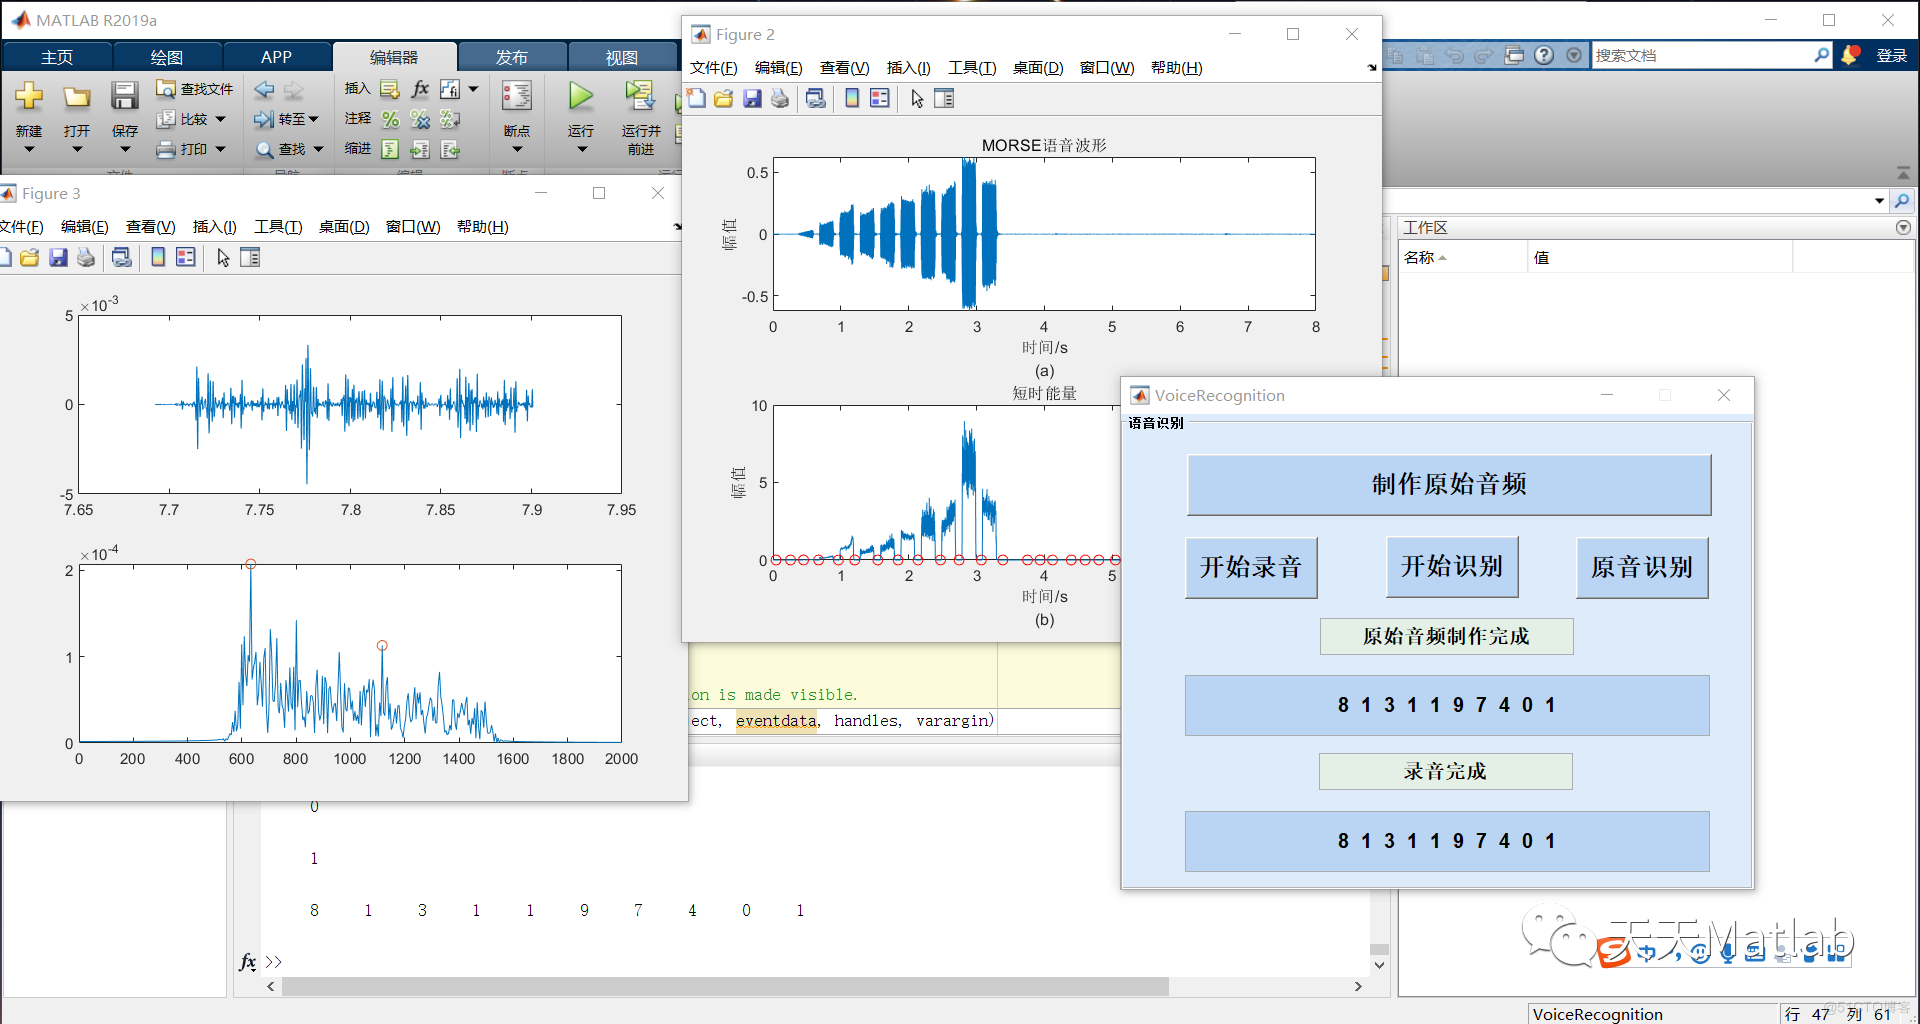Expand the 比较 (Compare) dropdown arrow
Screen dimensions: 1920x1024
coord(221,119)
